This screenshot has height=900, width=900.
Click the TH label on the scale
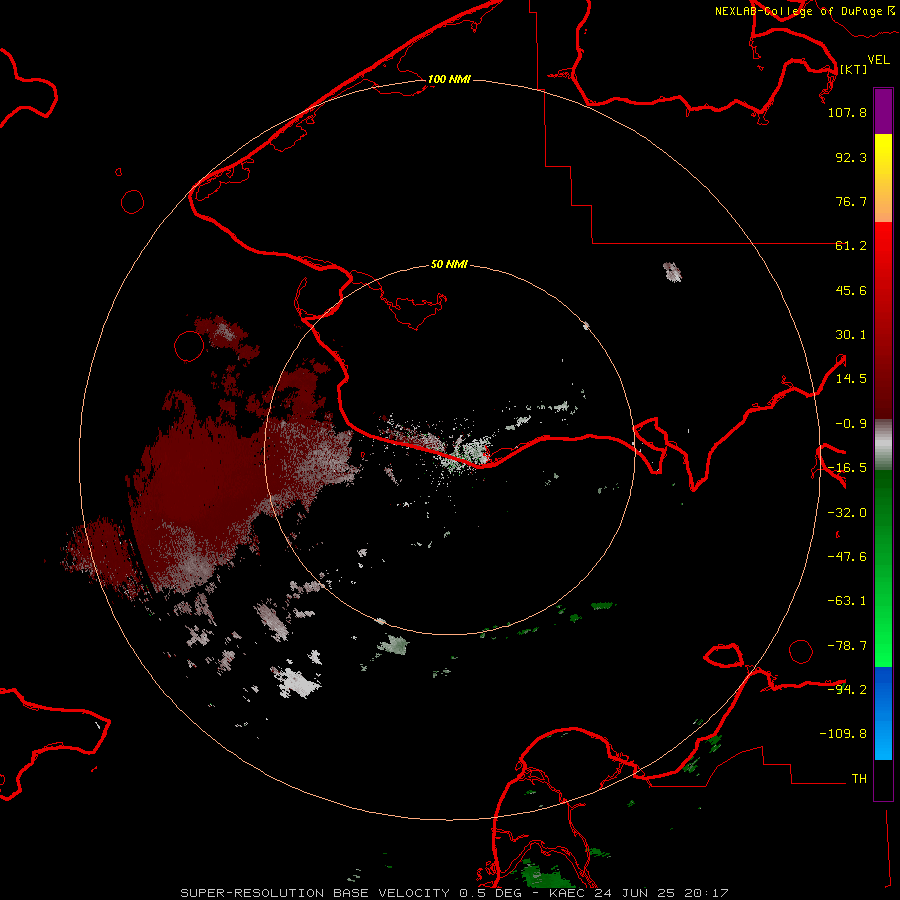[x=859, y=779]
